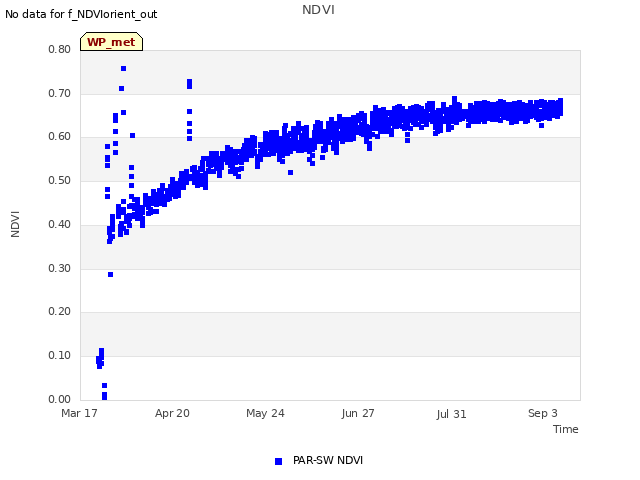Click the May 24 x-axis tick label
This screenshot has width=640, height=480.
(x=265, y=413)
